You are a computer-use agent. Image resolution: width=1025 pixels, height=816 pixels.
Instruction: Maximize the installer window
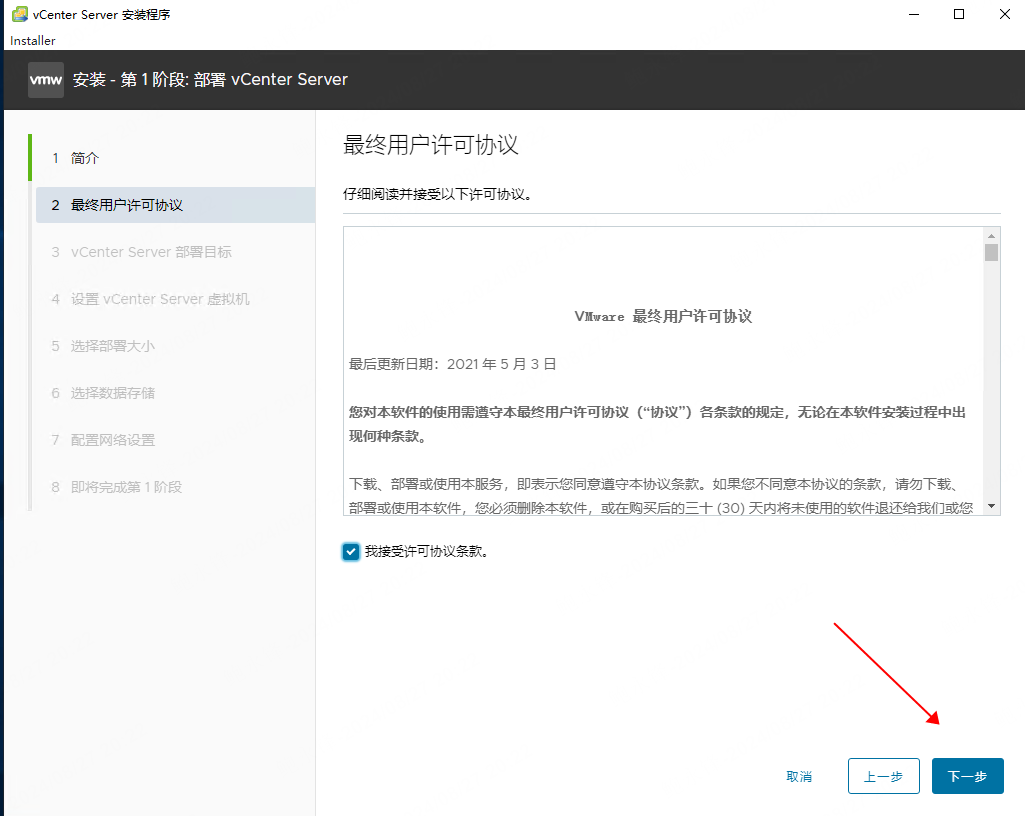point(959,14)
